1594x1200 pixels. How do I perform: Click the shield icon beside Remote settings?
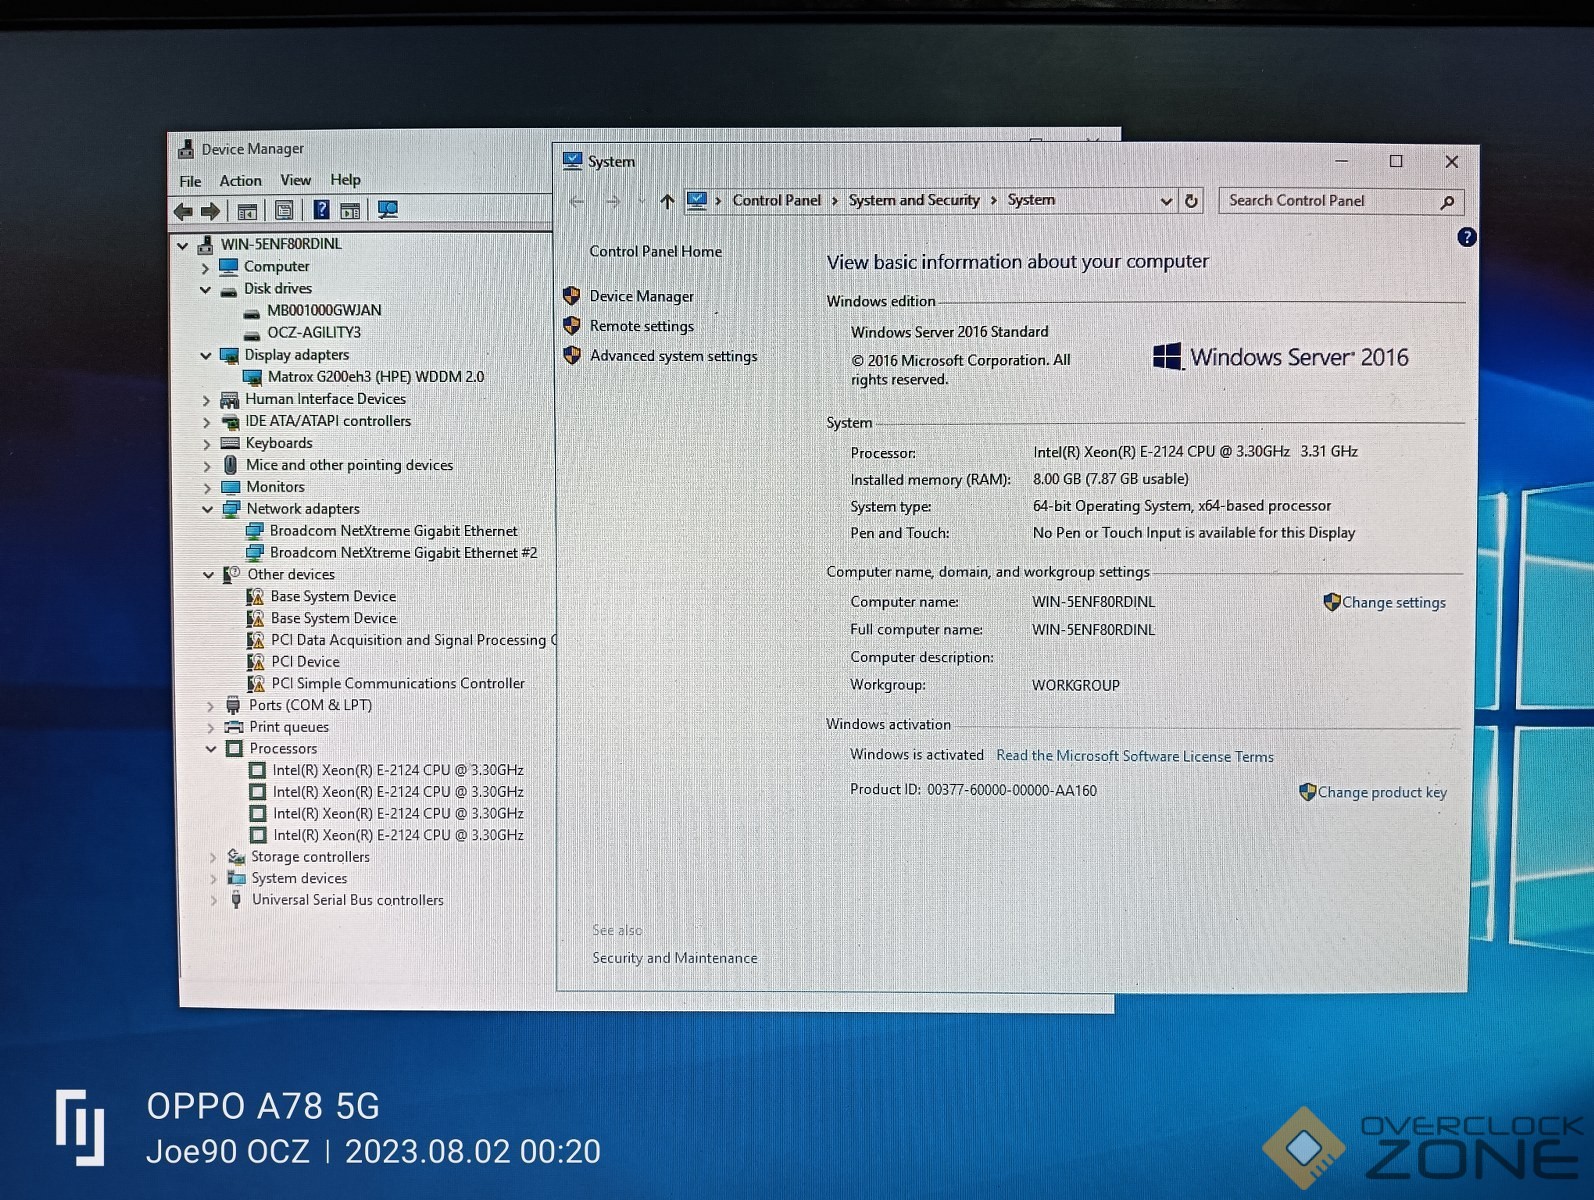pos(572,326)
